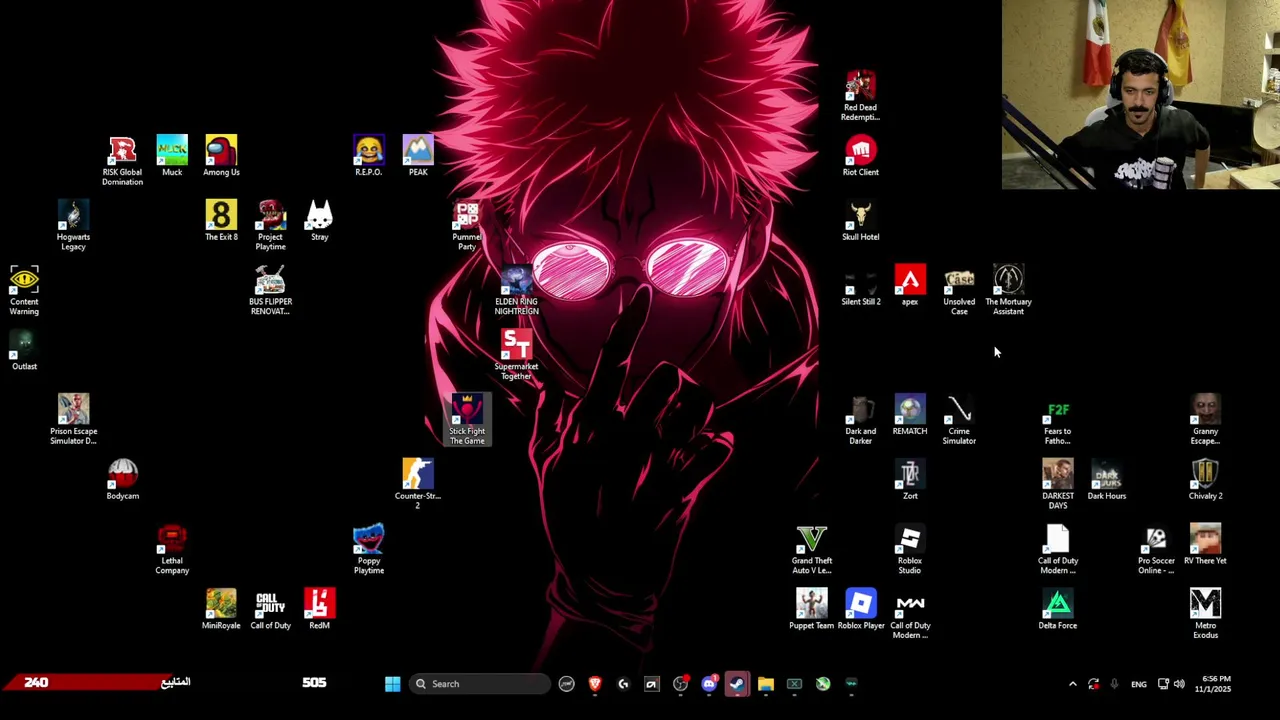
Task: Click the Red Dead Redemption shortcut
Action: [x=860, y=97]
